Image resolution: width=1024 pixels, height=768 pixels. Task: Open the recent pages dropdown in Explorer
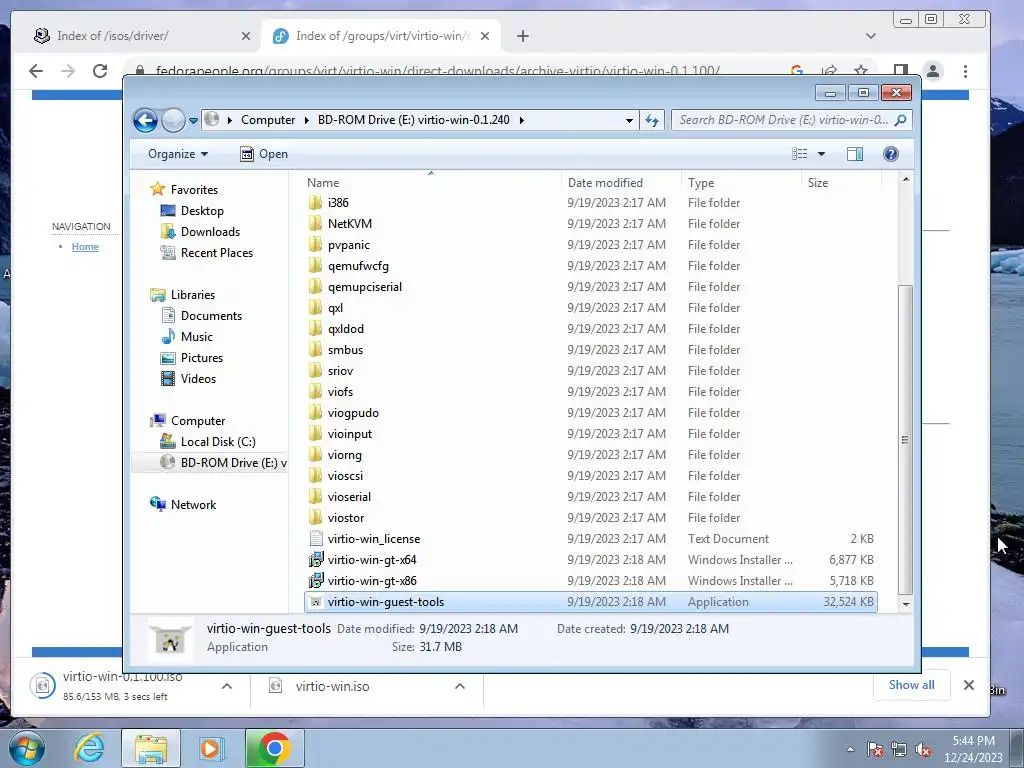click(x=193, y=121)
